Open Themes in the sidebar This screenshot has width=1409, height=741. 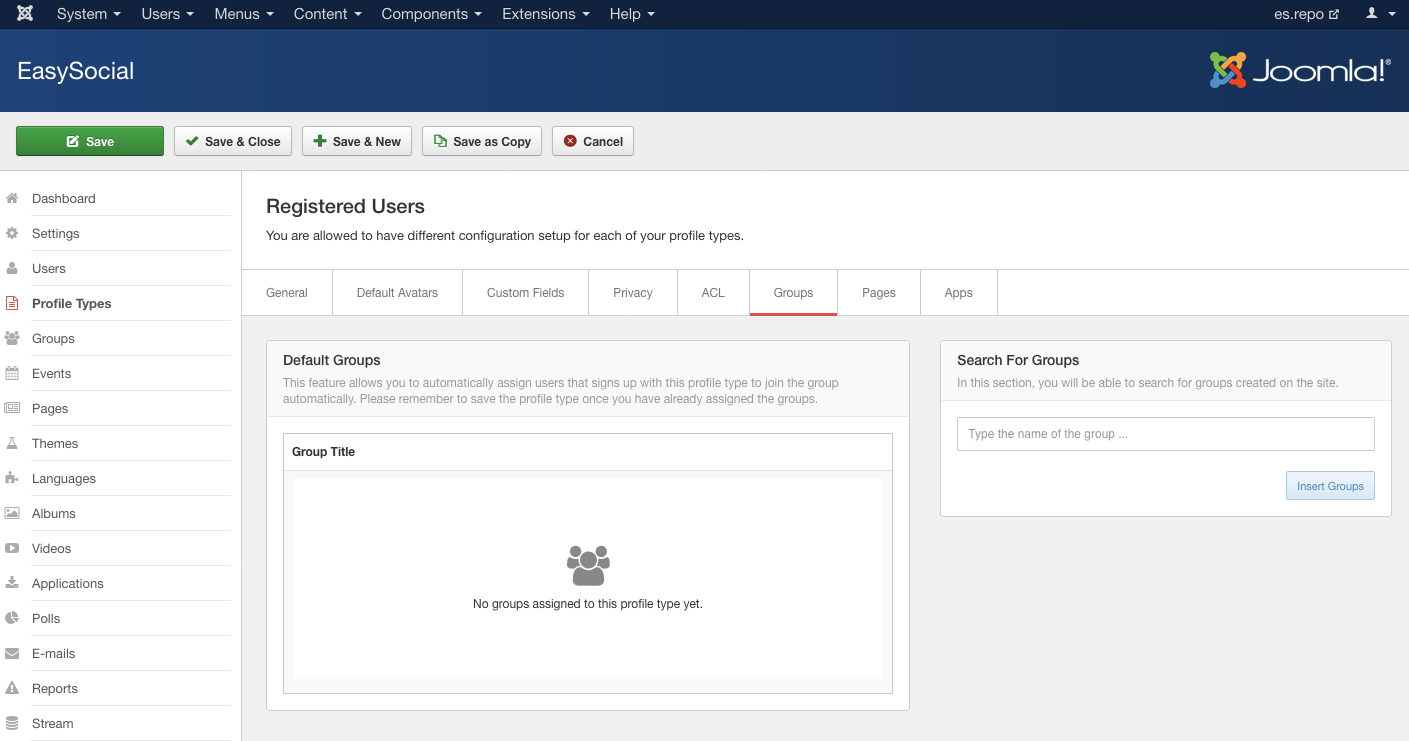55,443
